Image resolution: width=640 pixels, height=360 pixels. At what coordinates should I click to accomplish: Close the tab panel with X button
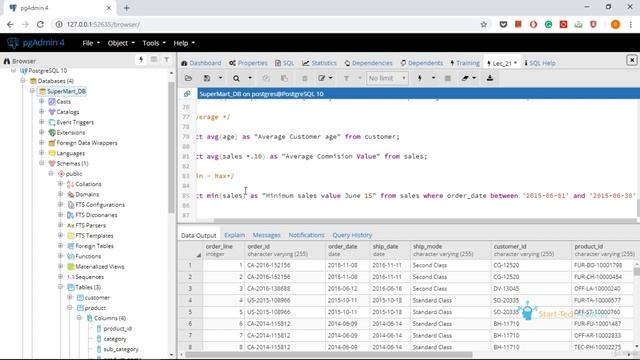point(632,60)
